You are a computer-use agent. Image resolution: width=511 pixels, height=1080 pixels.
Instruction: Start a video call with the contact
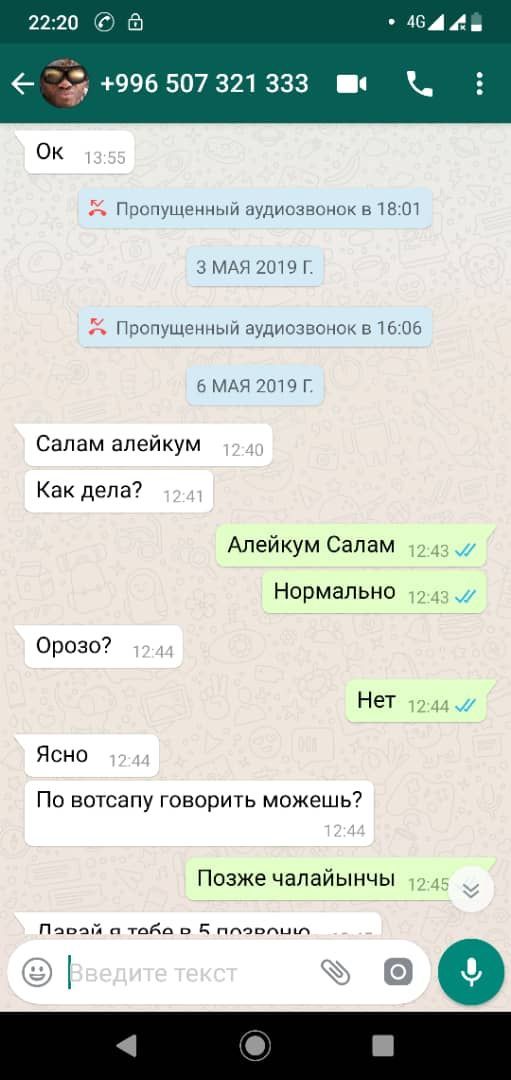point(351,84)
